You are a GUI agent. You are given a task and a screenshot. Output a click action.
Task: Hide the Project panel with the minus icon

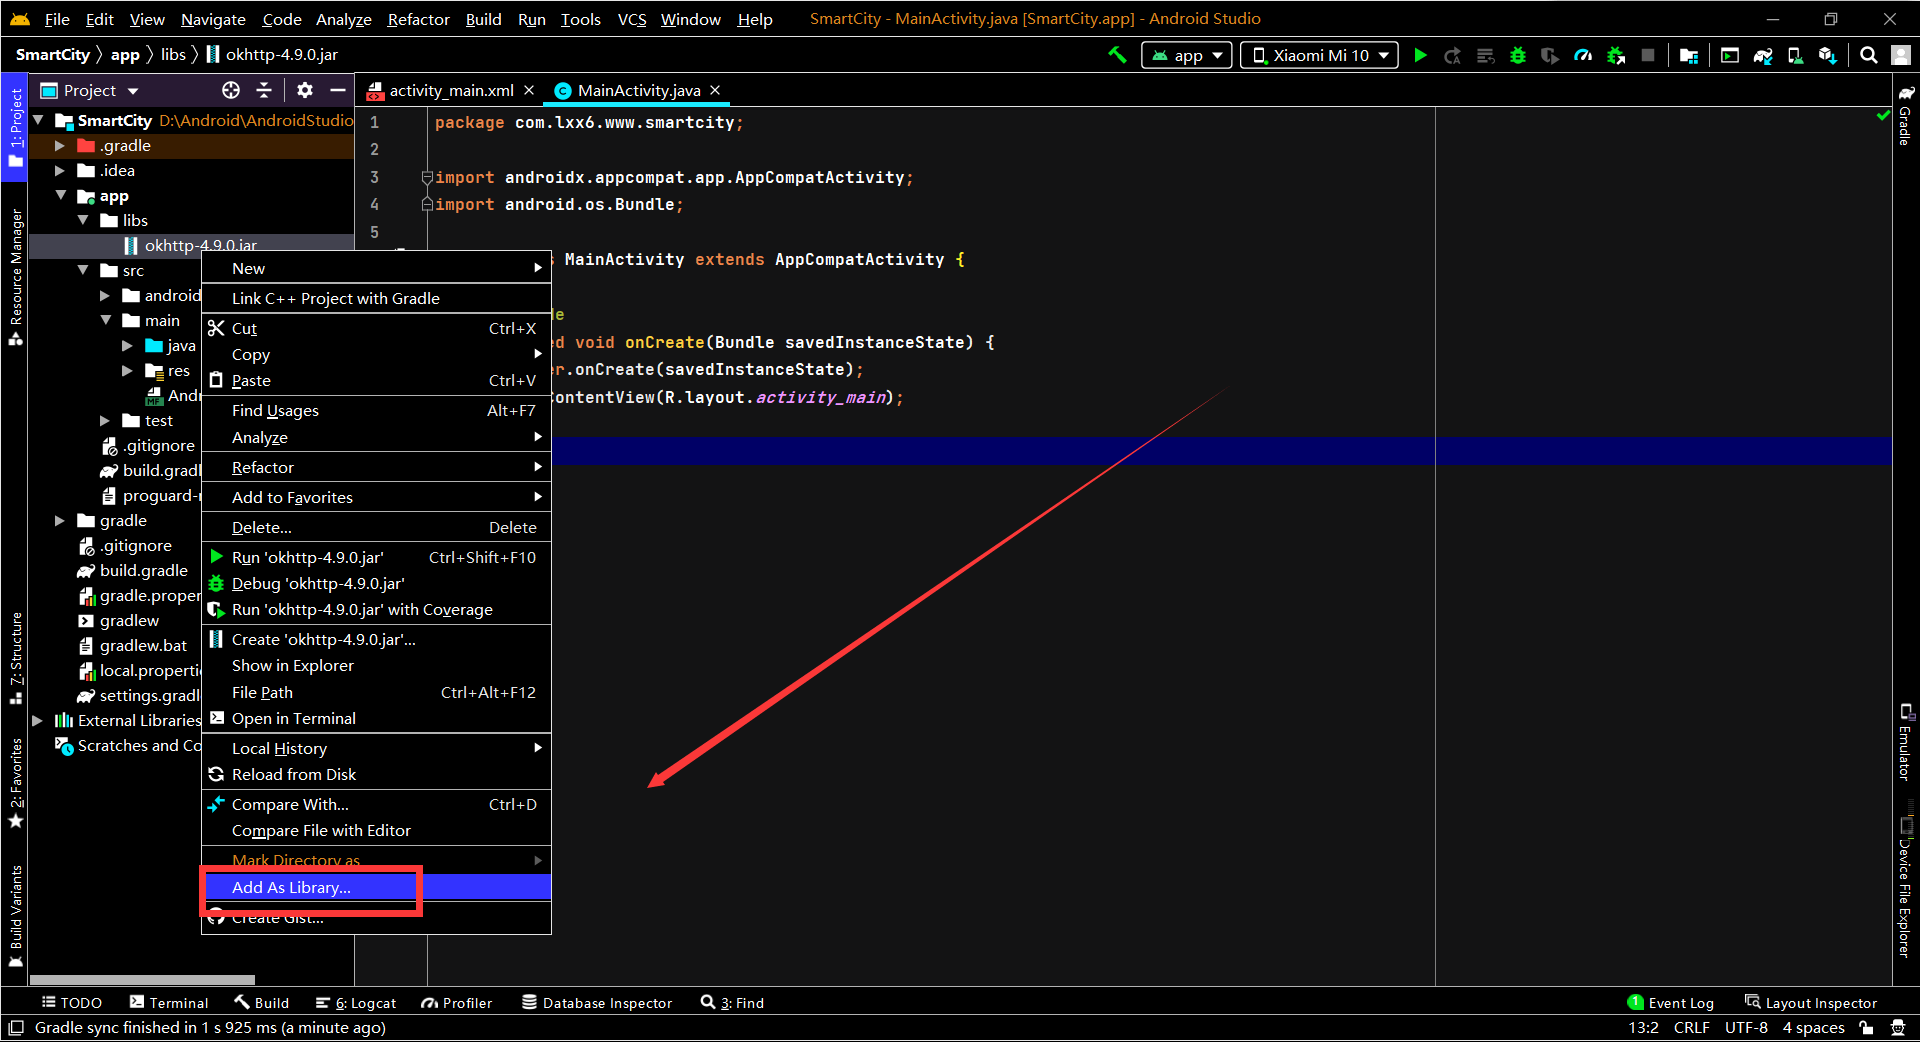[338, 90]
